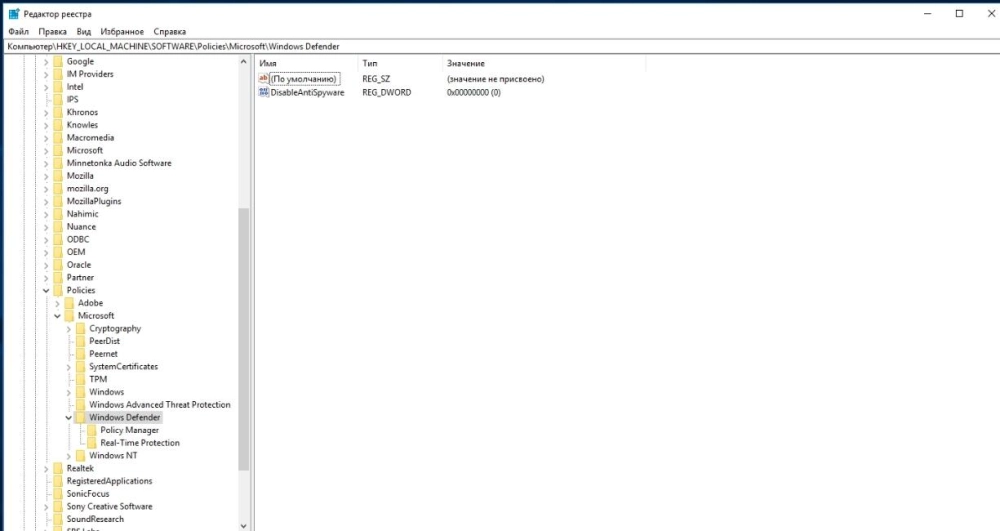
Task: Click the Adobe folder icon under Policies
Action: point(70,303)
